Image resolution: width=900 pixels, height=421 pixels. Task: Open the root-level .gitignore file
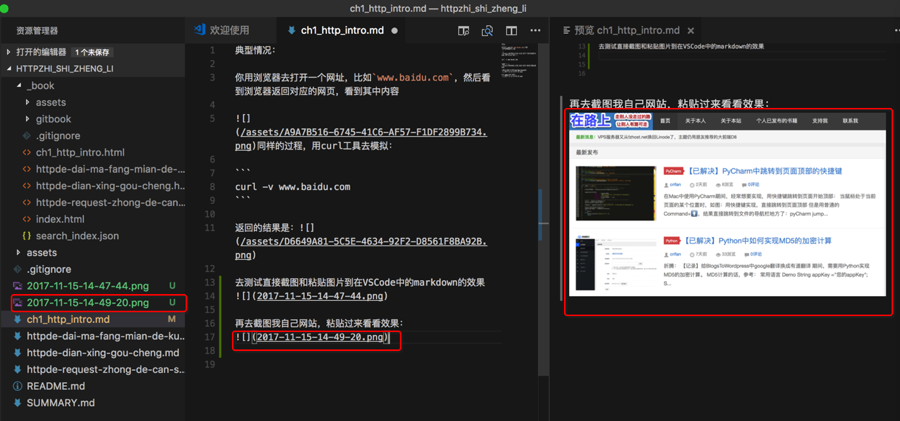coord(48,269)
